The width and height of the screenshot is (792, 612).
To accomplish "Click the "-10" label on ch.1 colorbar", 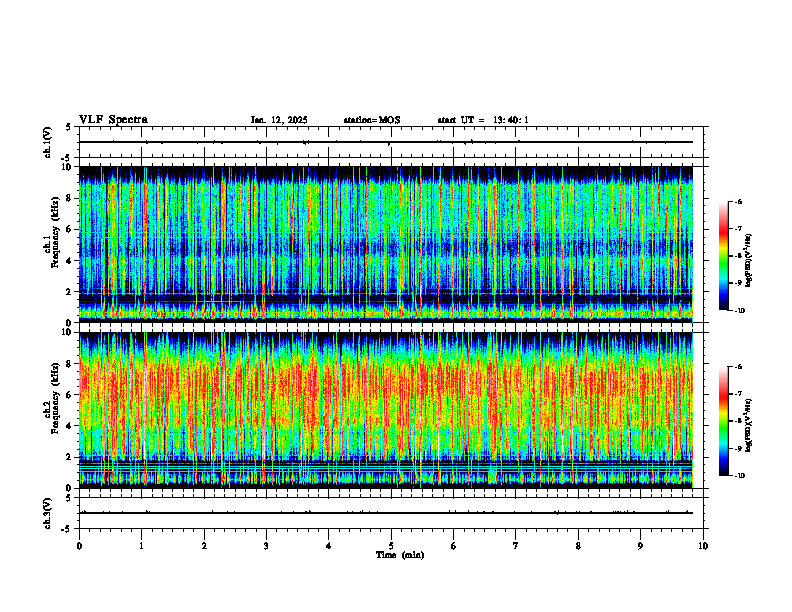I will pos(739,311).
